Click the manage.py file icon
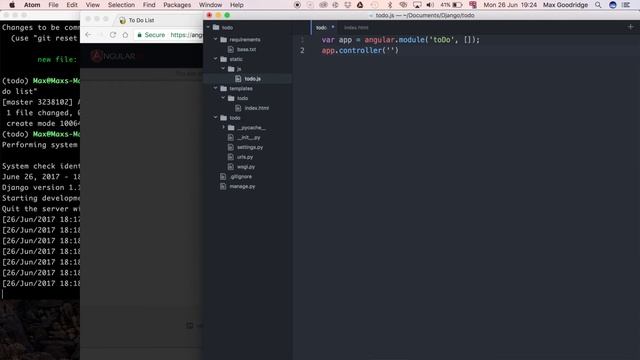Viewport: 640px width, 360px height. point(223,187)
